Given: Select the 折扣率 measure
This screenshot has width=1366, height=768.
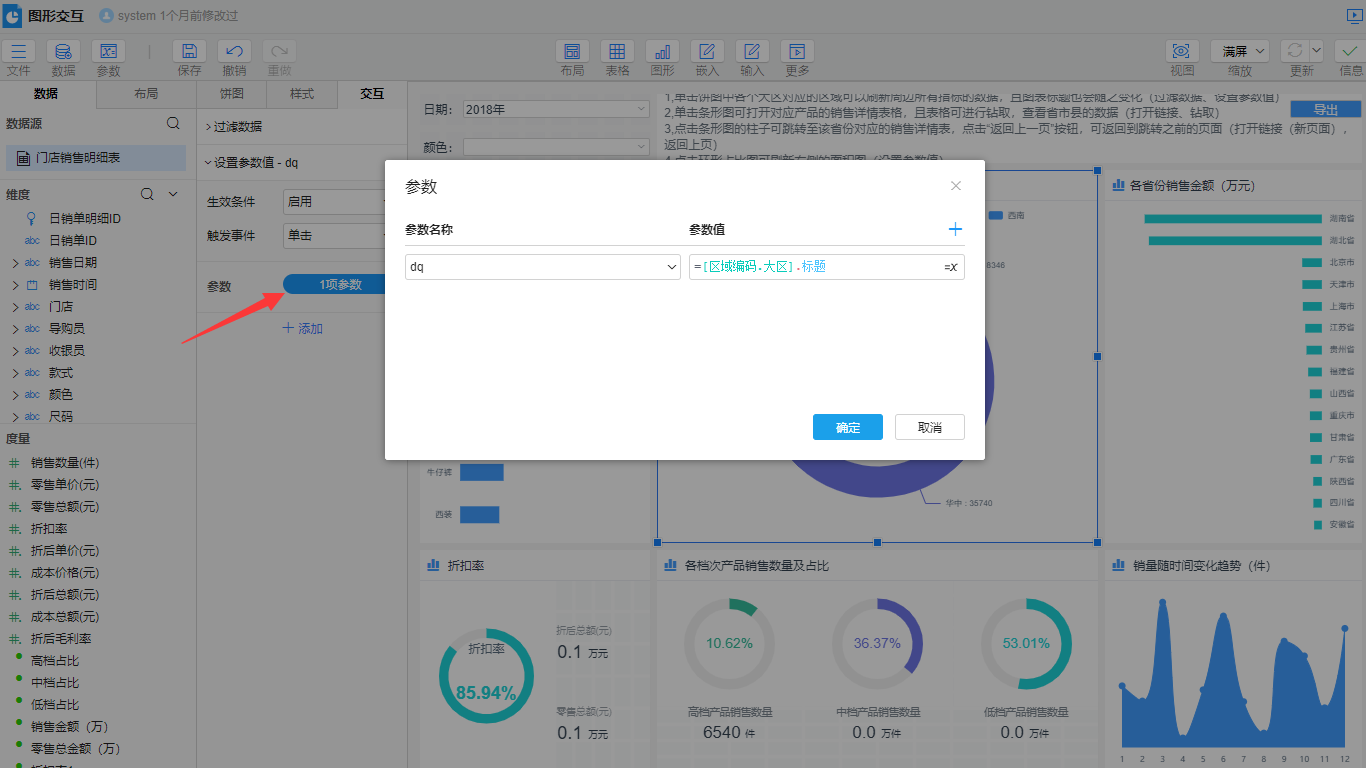Looking at the screenshot, I should click(x=49, y=529).
